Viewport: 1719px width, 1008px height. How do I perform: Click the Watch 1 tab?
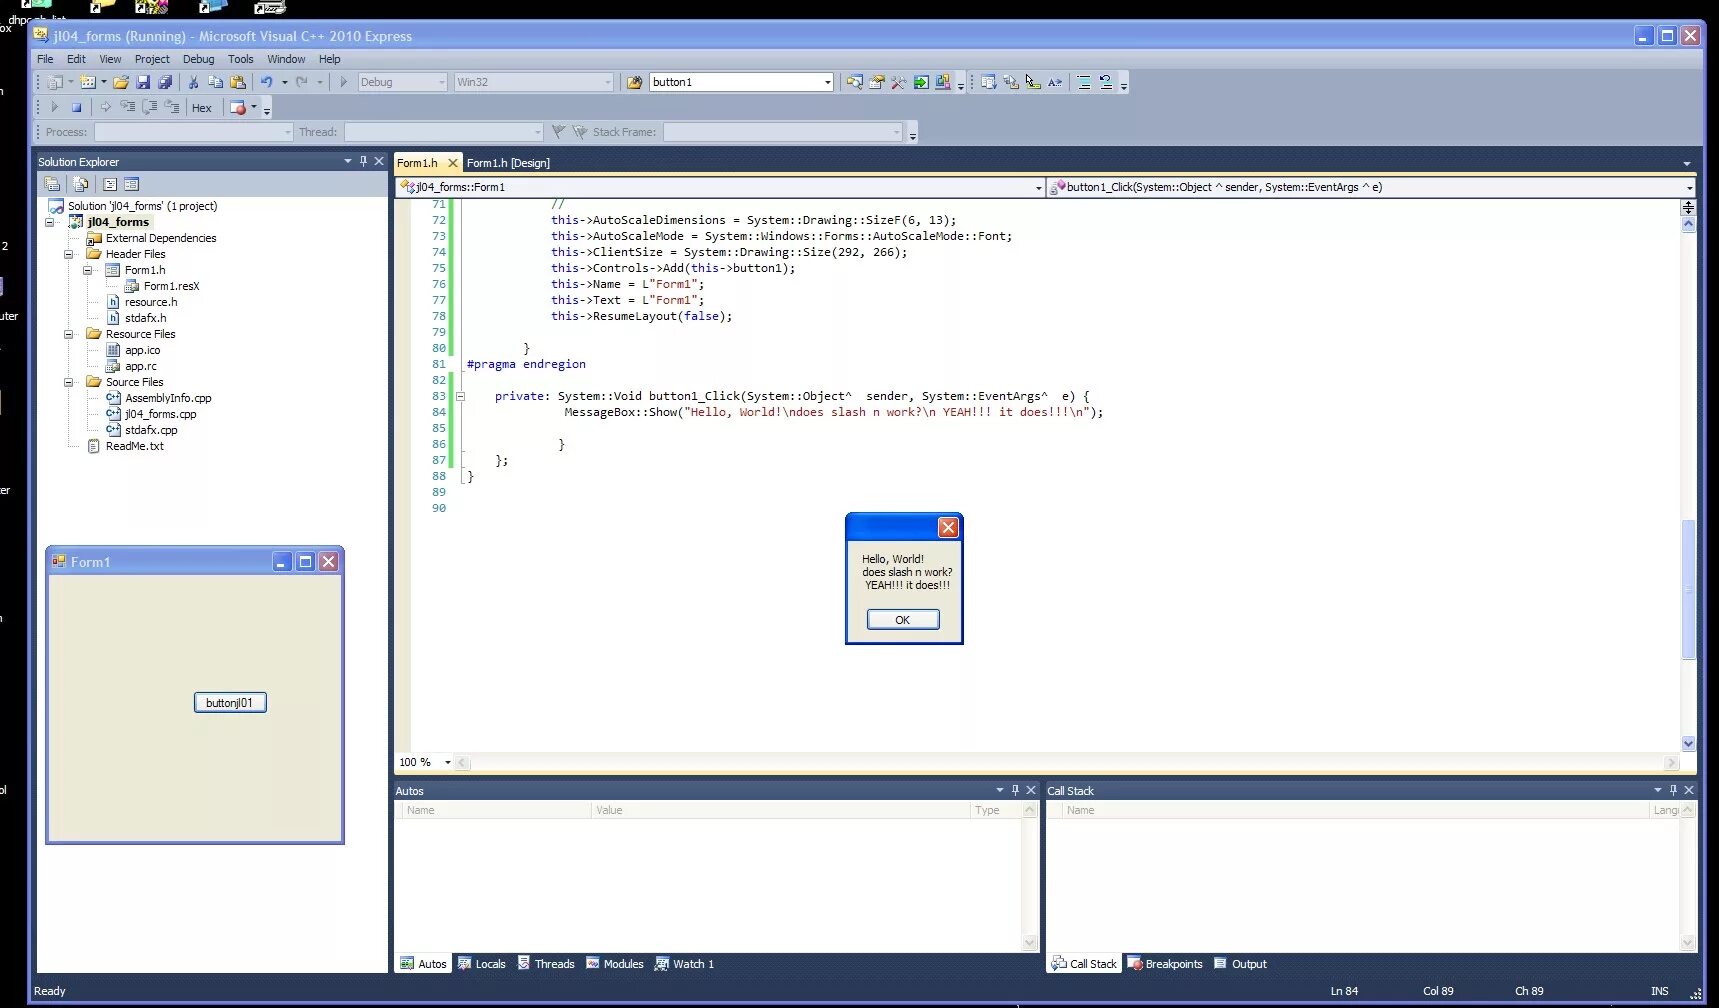point(684,964)
